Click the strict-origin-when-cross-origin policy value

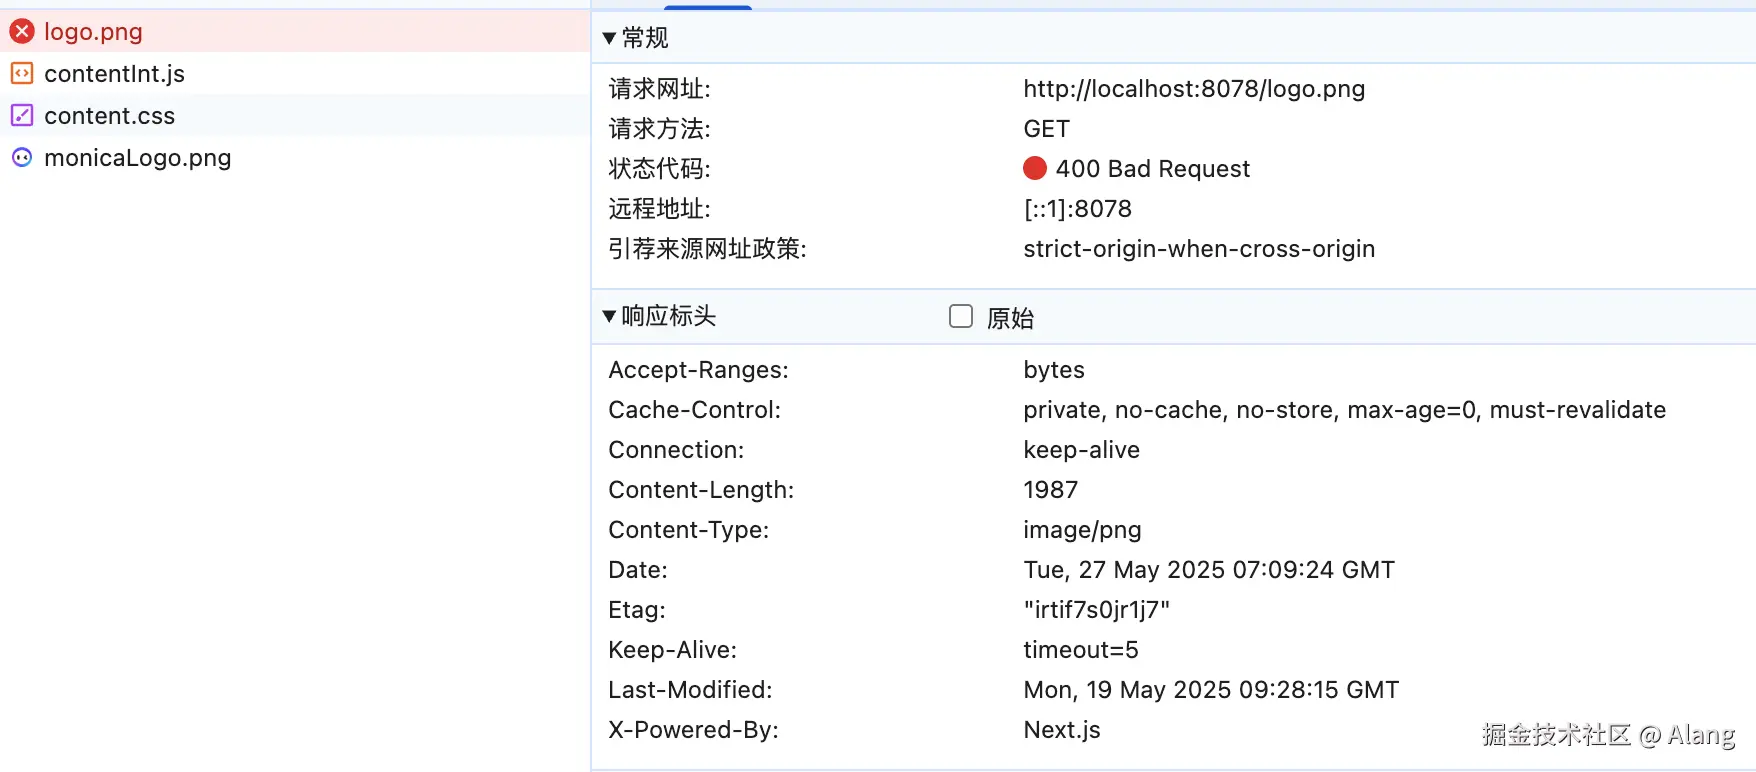1199,249
